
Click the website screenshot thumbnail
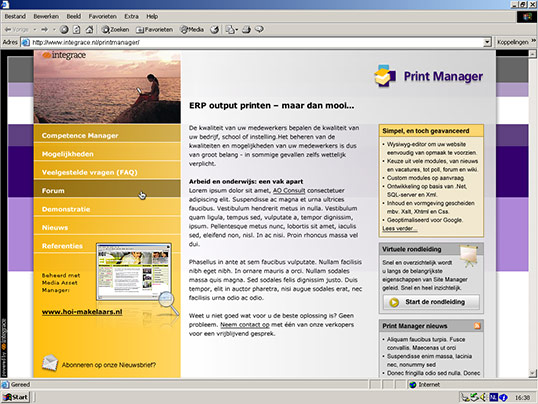pos(134,272)
